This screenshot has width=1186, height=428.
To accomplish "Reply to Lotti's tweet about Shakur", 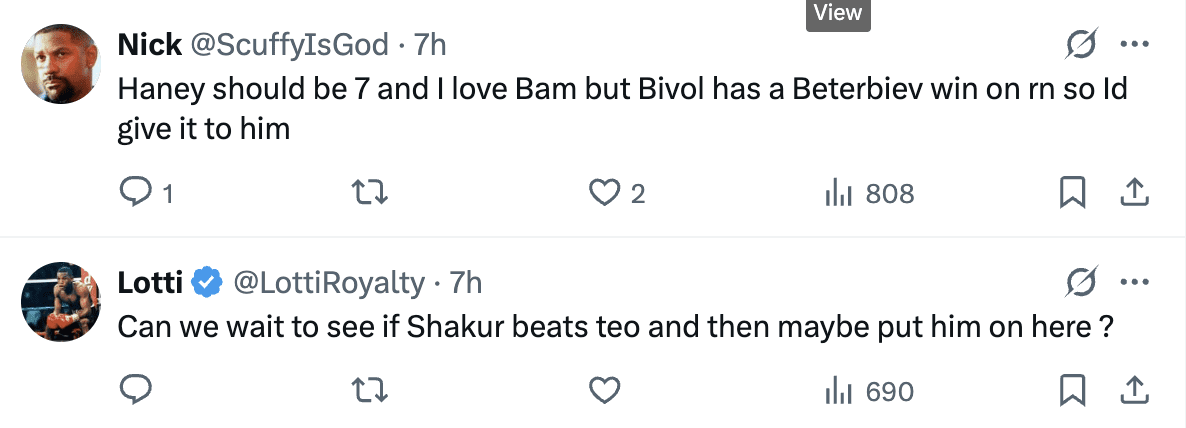I will (x=134, y=391).
